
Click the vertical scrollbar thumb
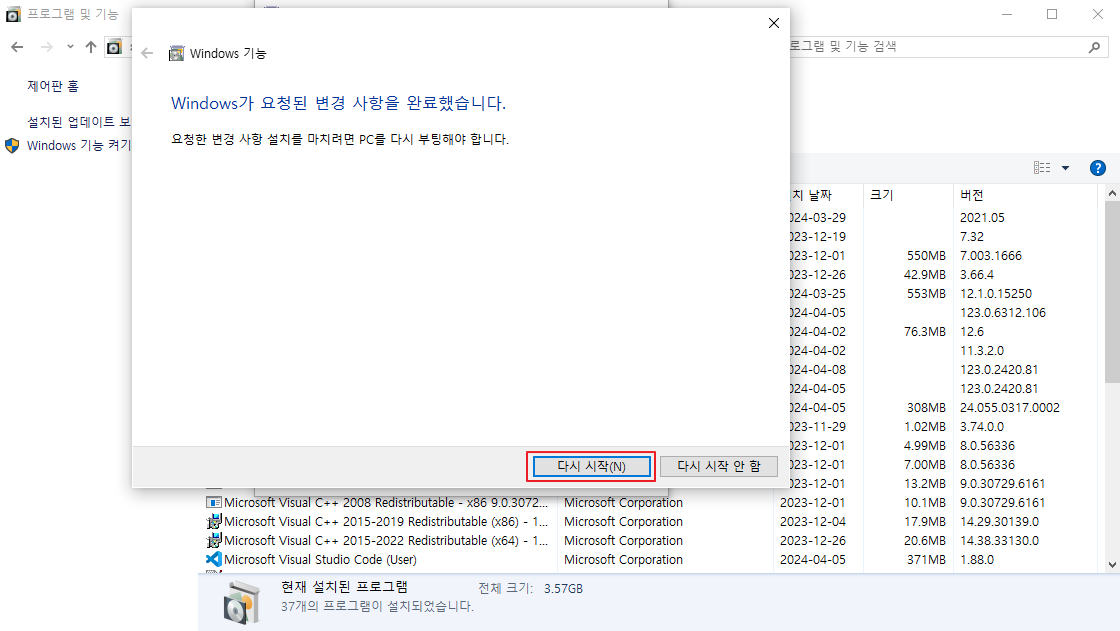[1112, 293]
